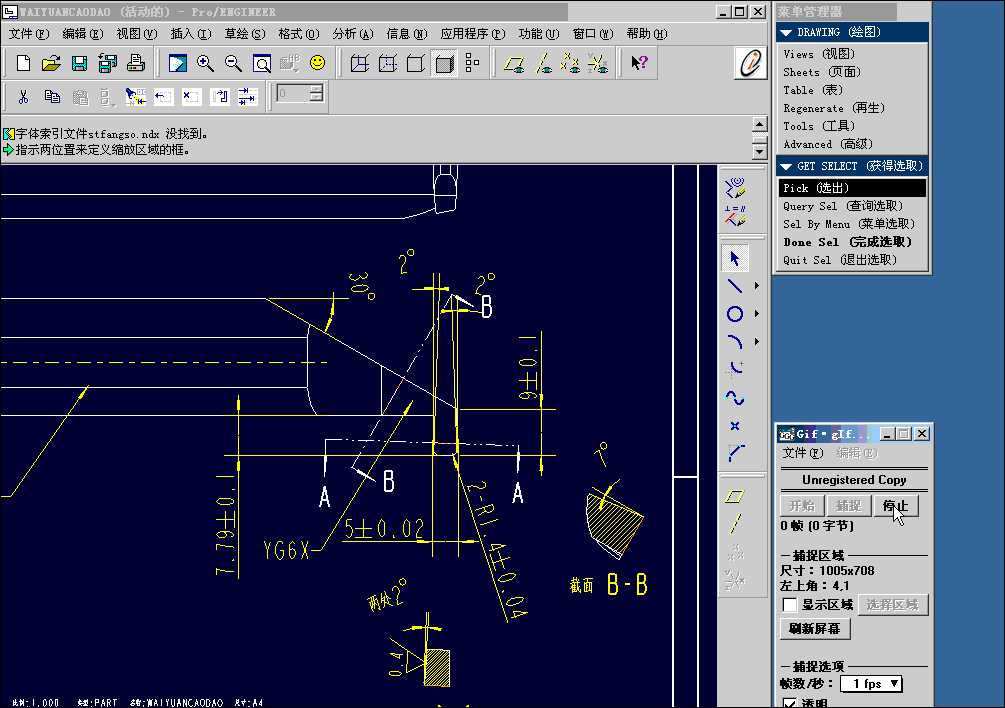The image size is (1005, 708).
Task: Click the save a copy icon
Action: point(107,63)
